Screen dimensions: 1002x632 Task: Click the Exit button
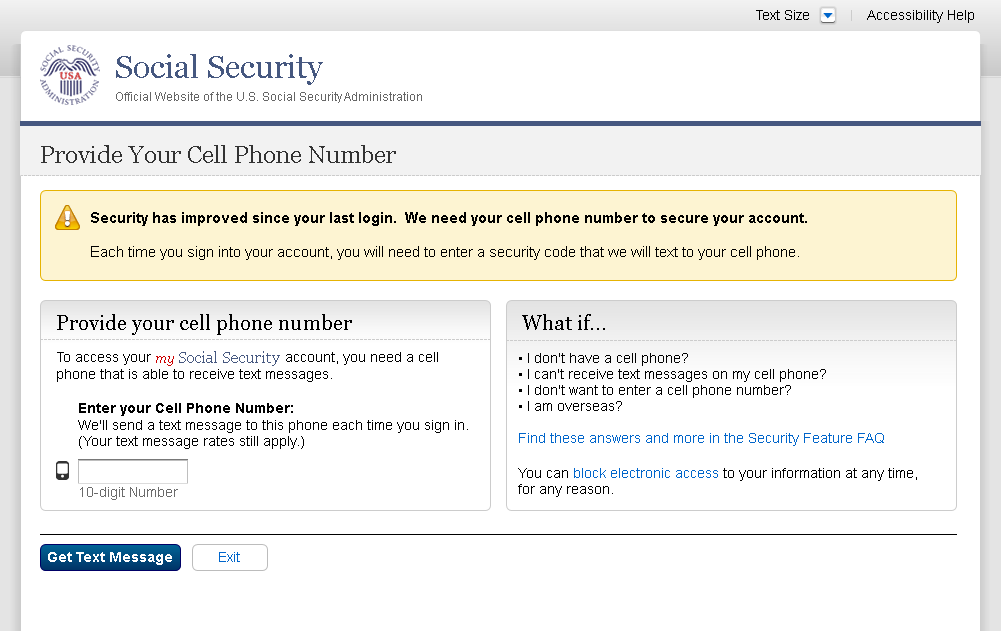coord(229,557)
